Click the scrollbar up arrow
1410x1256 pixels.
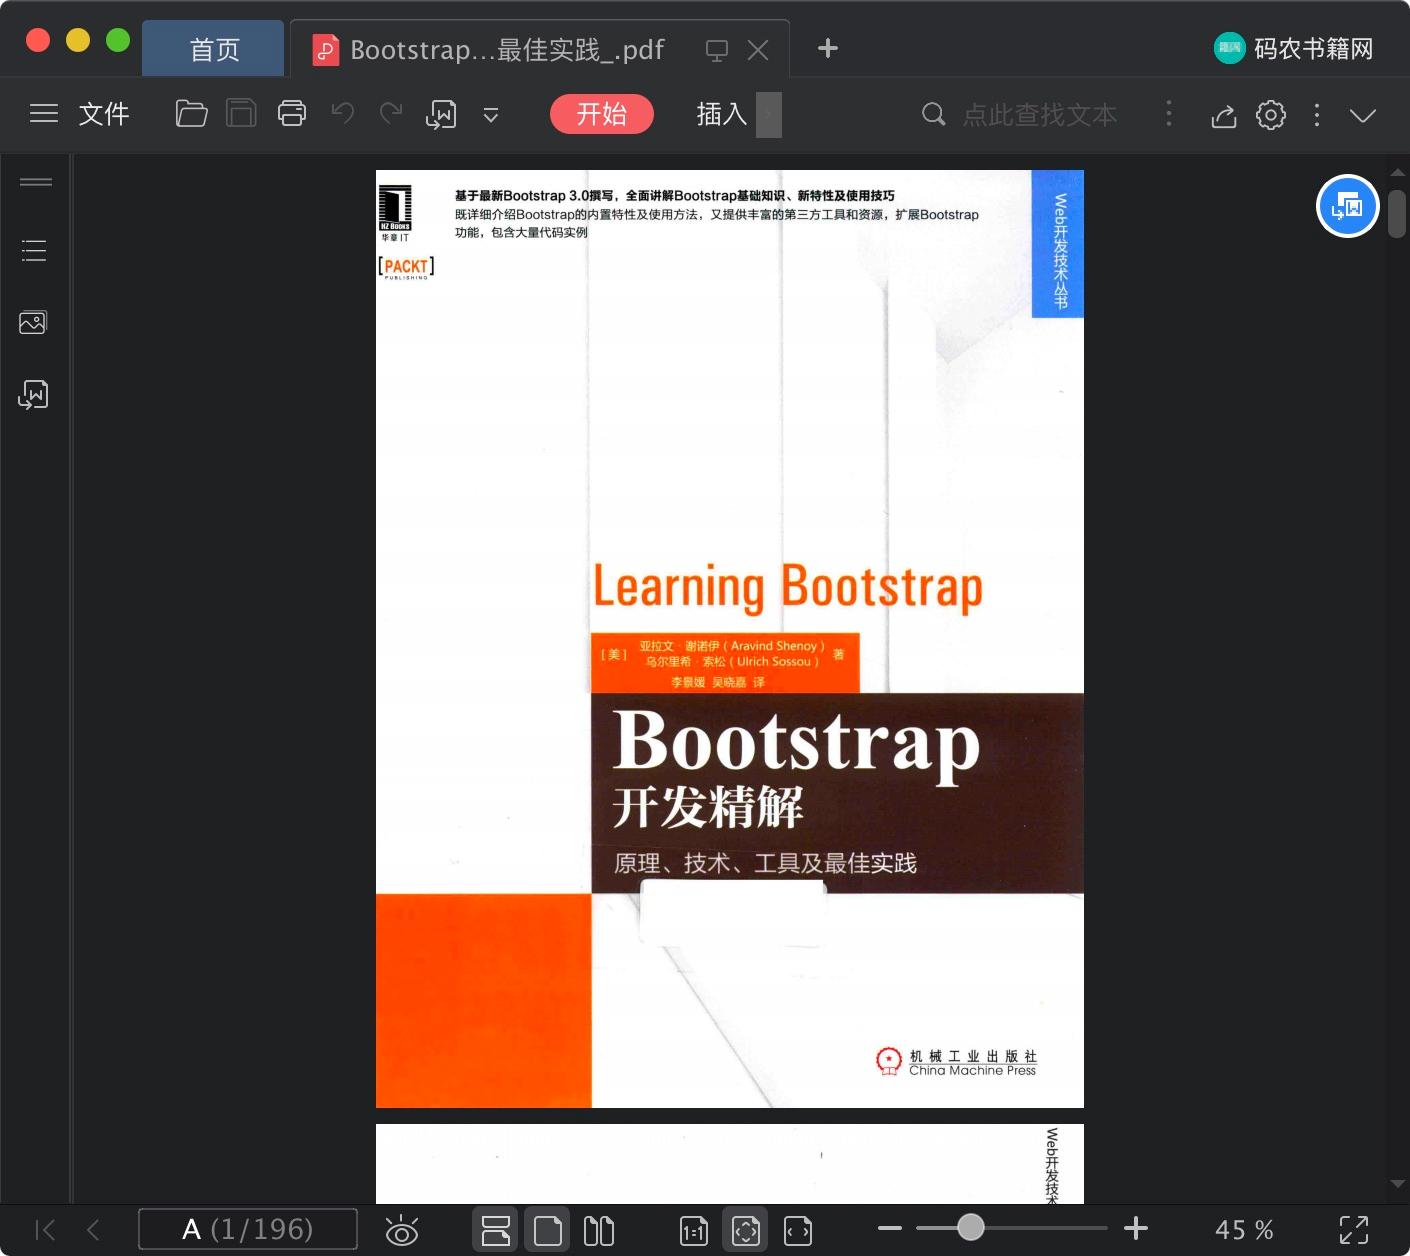[x=1397, y=173]
